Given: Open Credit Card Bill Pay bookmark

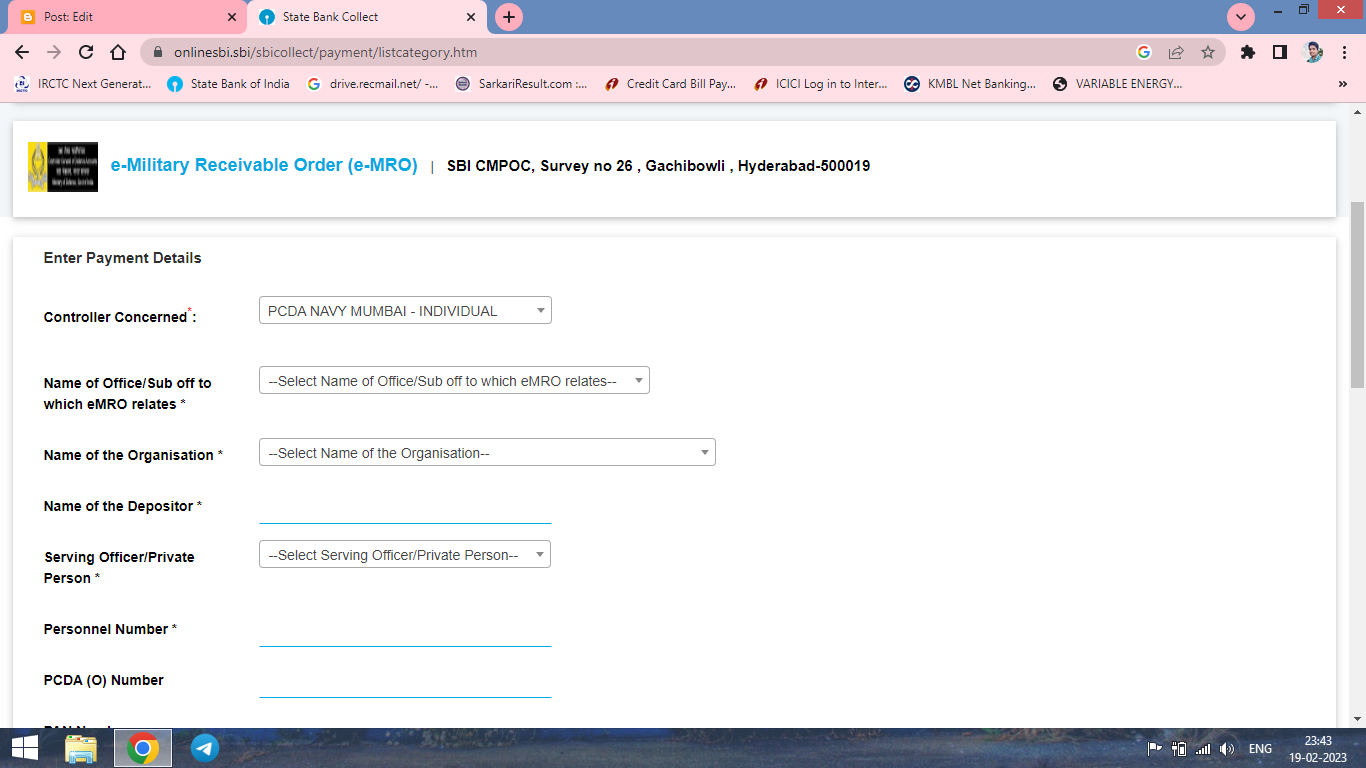Looking at the screenshot, I should [x=671, y=84].
